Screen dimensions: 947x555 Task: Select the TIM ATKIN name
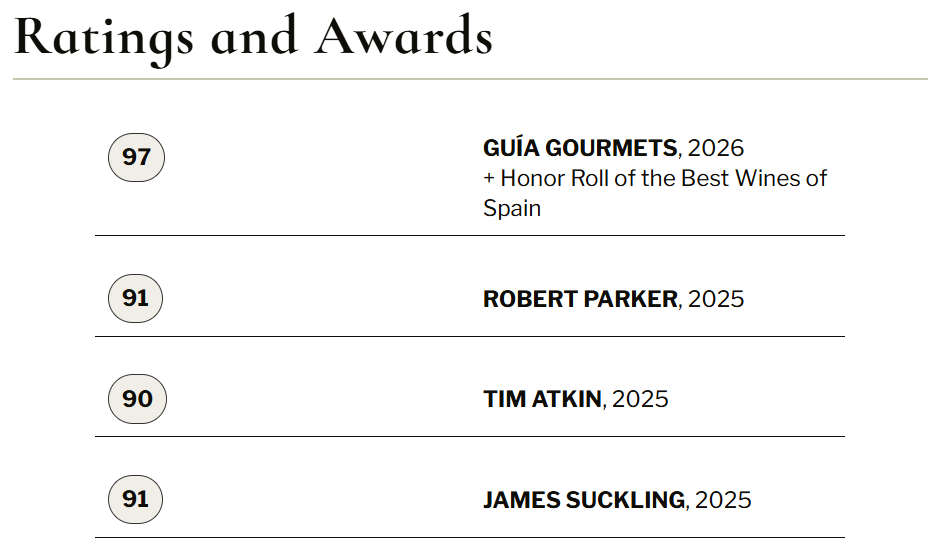tap(542, 399)
